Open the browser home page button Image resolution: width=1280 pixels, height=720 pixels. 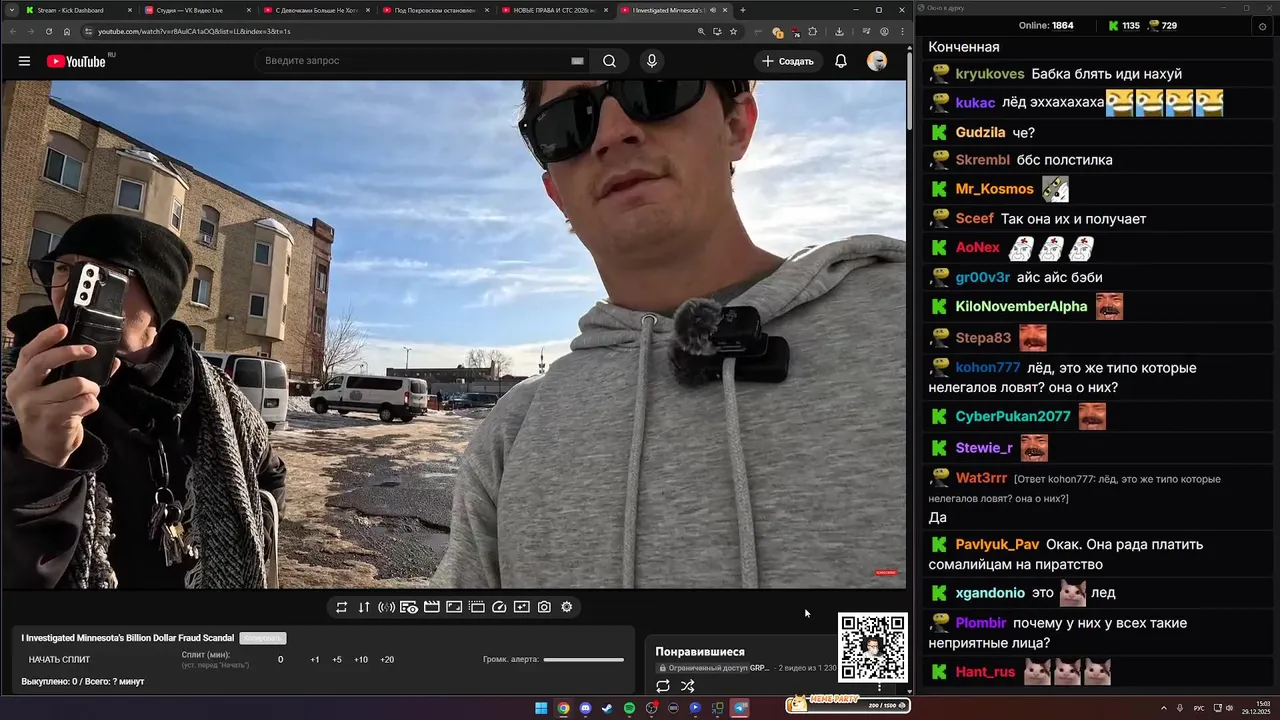(68, 31)
